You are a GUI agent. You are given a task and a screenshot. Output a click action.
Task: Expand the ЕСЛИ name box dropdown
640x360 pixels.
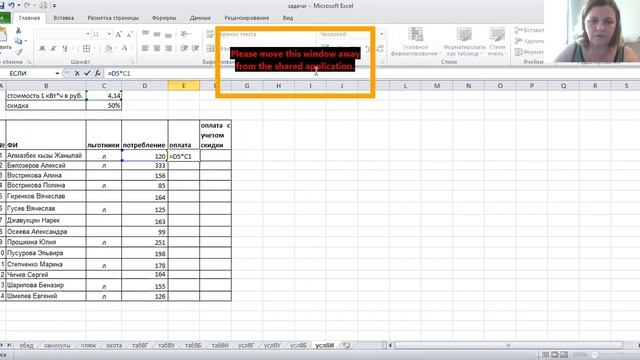click(57, 73)
